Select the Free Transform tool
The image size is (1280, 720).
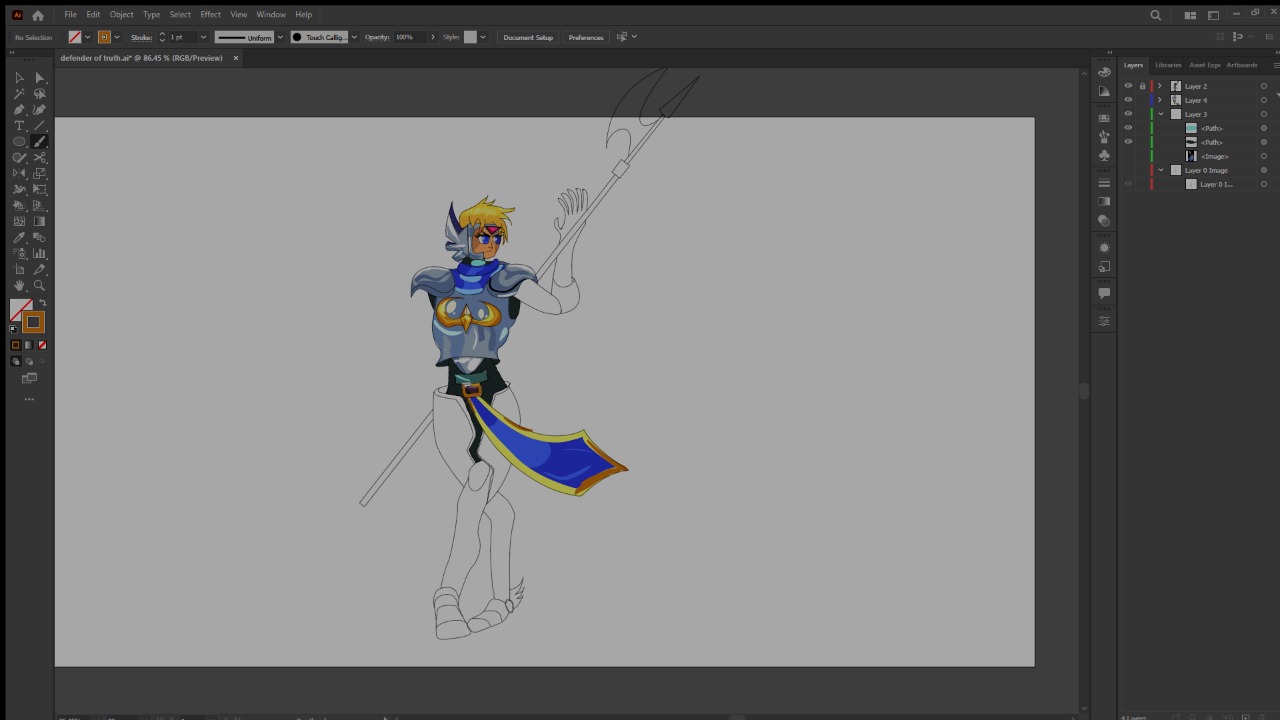click(40, 190)
